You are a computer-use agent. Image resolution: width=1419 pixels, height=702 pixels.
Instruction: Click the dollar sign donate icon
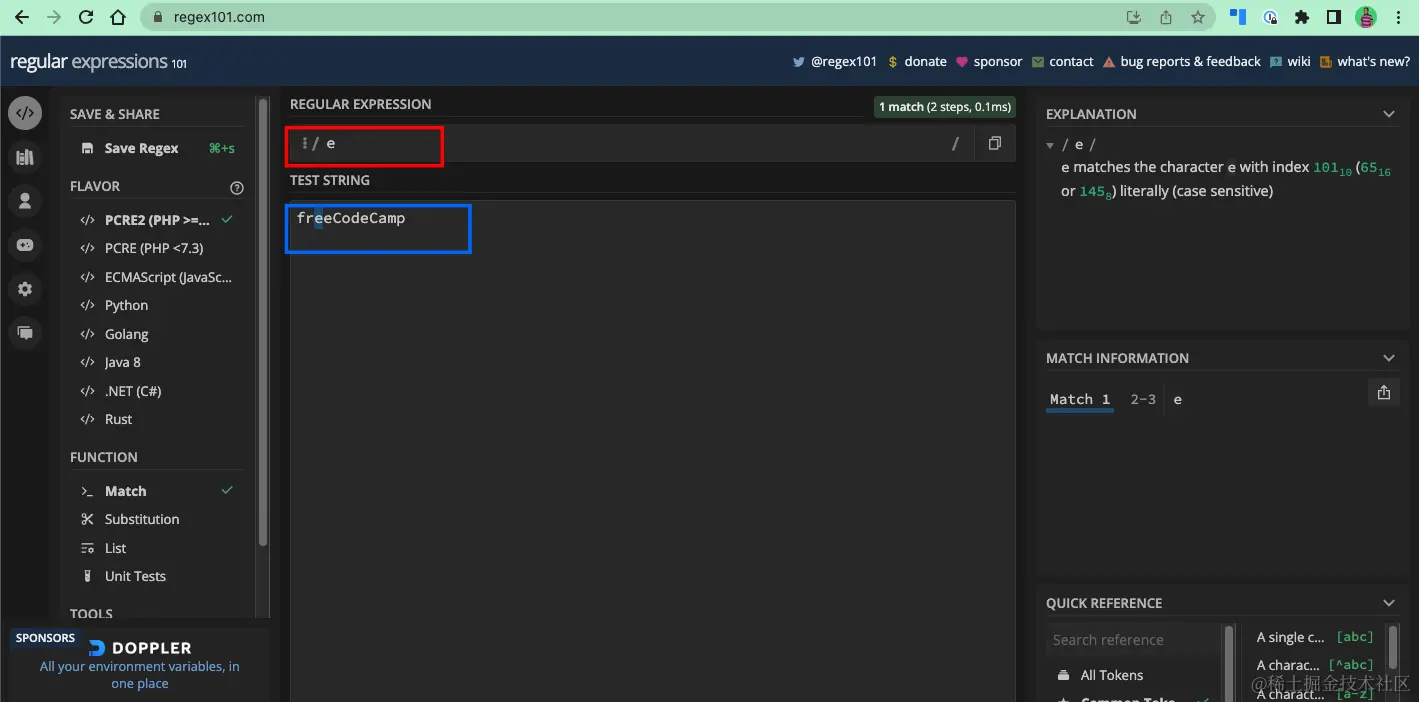click(x=892, y=62)
